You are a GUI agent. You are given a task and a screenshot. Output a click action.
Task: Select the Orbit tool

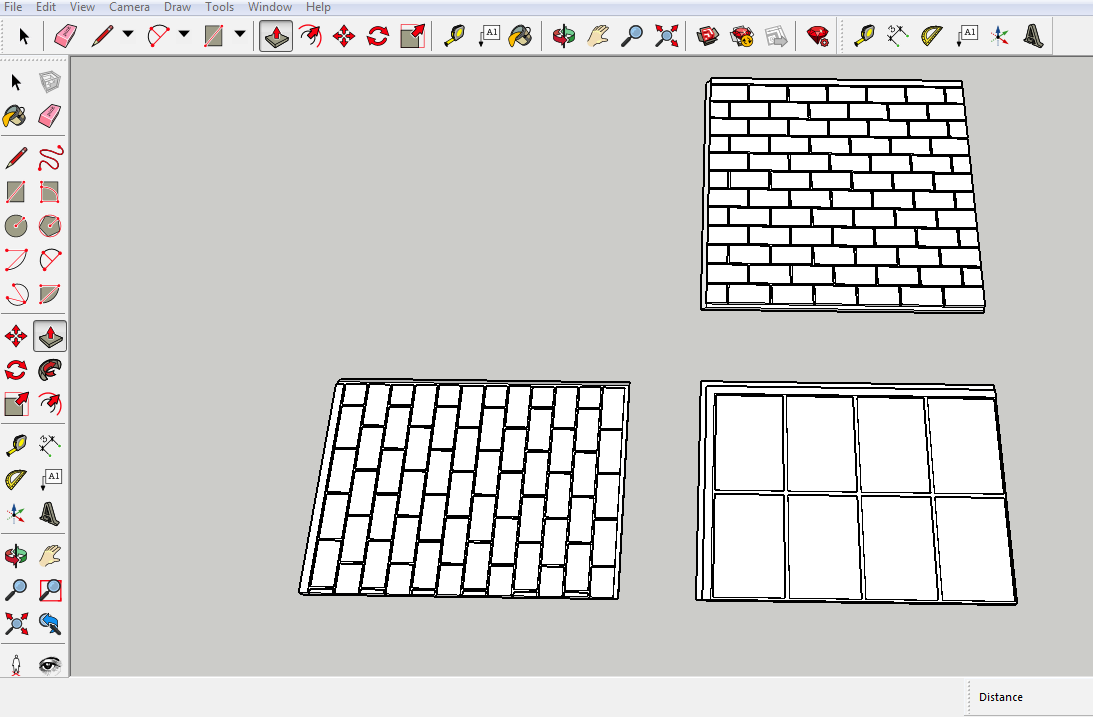tap(562, 37)
